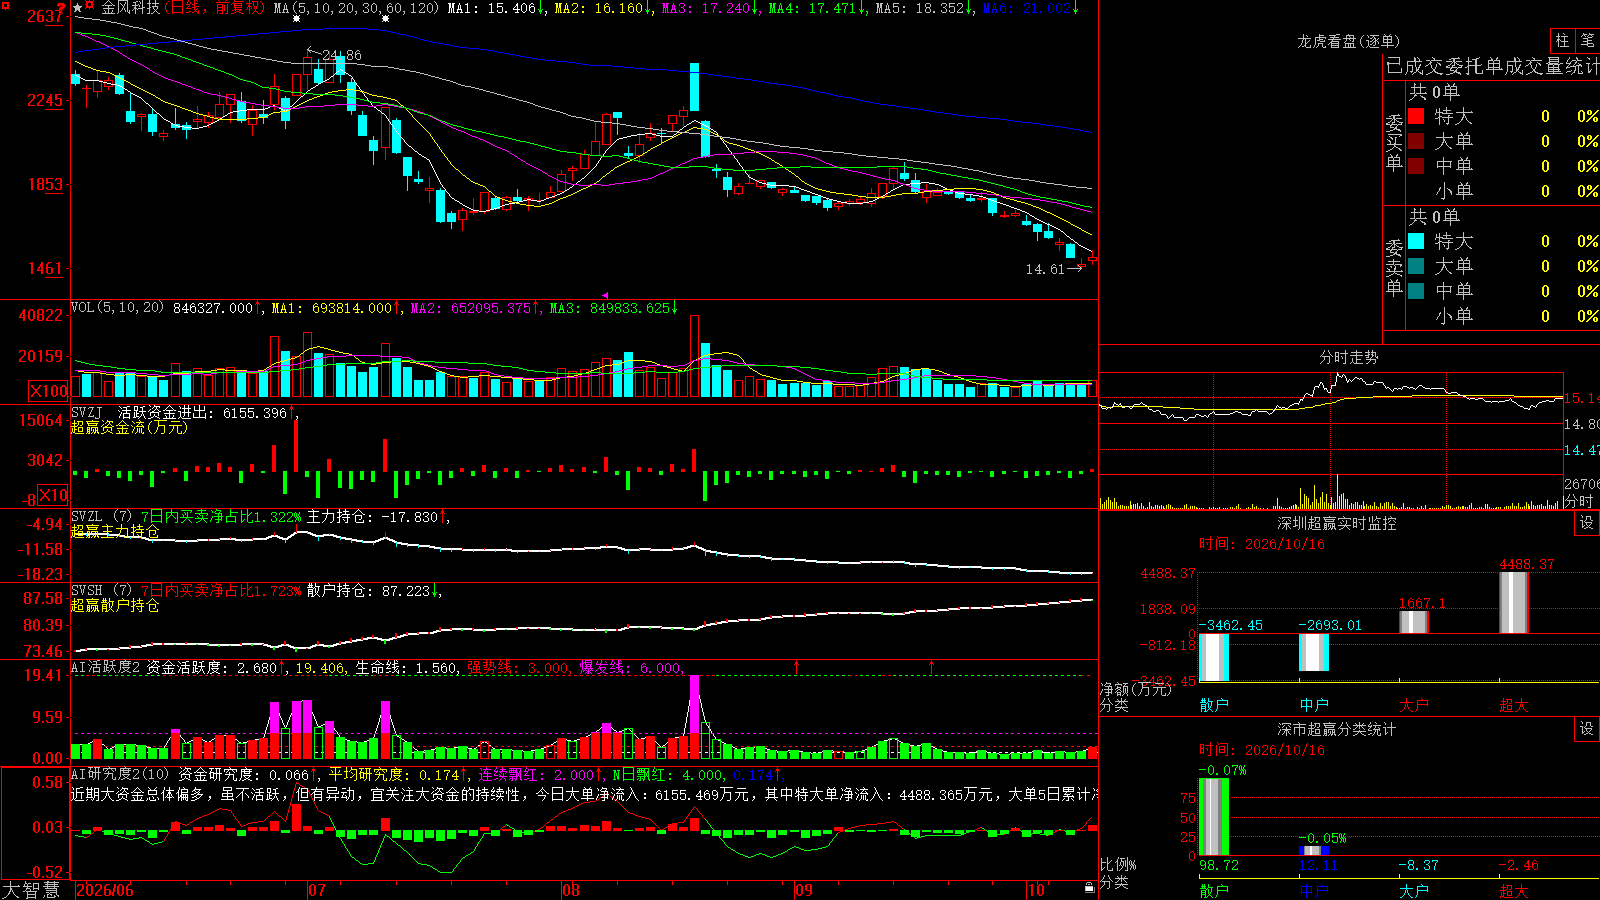Click 已成交委托单成交量统计 header
Image resolution: width=1600 pixels, height=900 pixels.
click(1492, 66)
